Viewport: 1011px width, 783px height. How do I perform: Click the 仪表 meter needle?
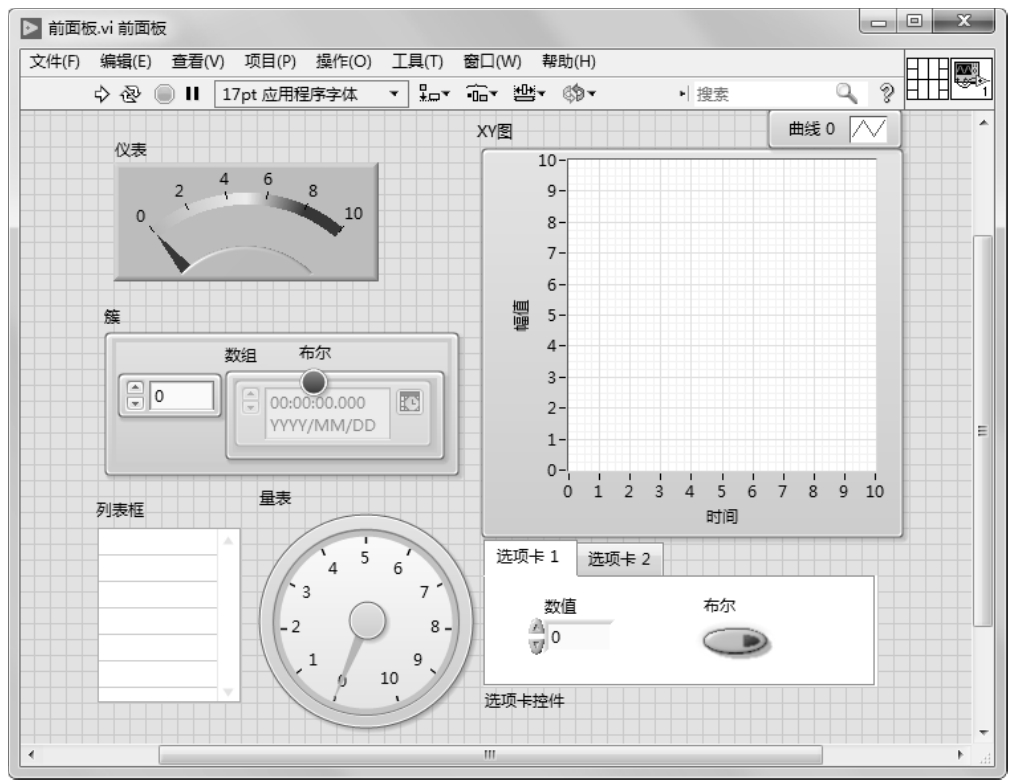pyautogui.click(x=173, y=253)
